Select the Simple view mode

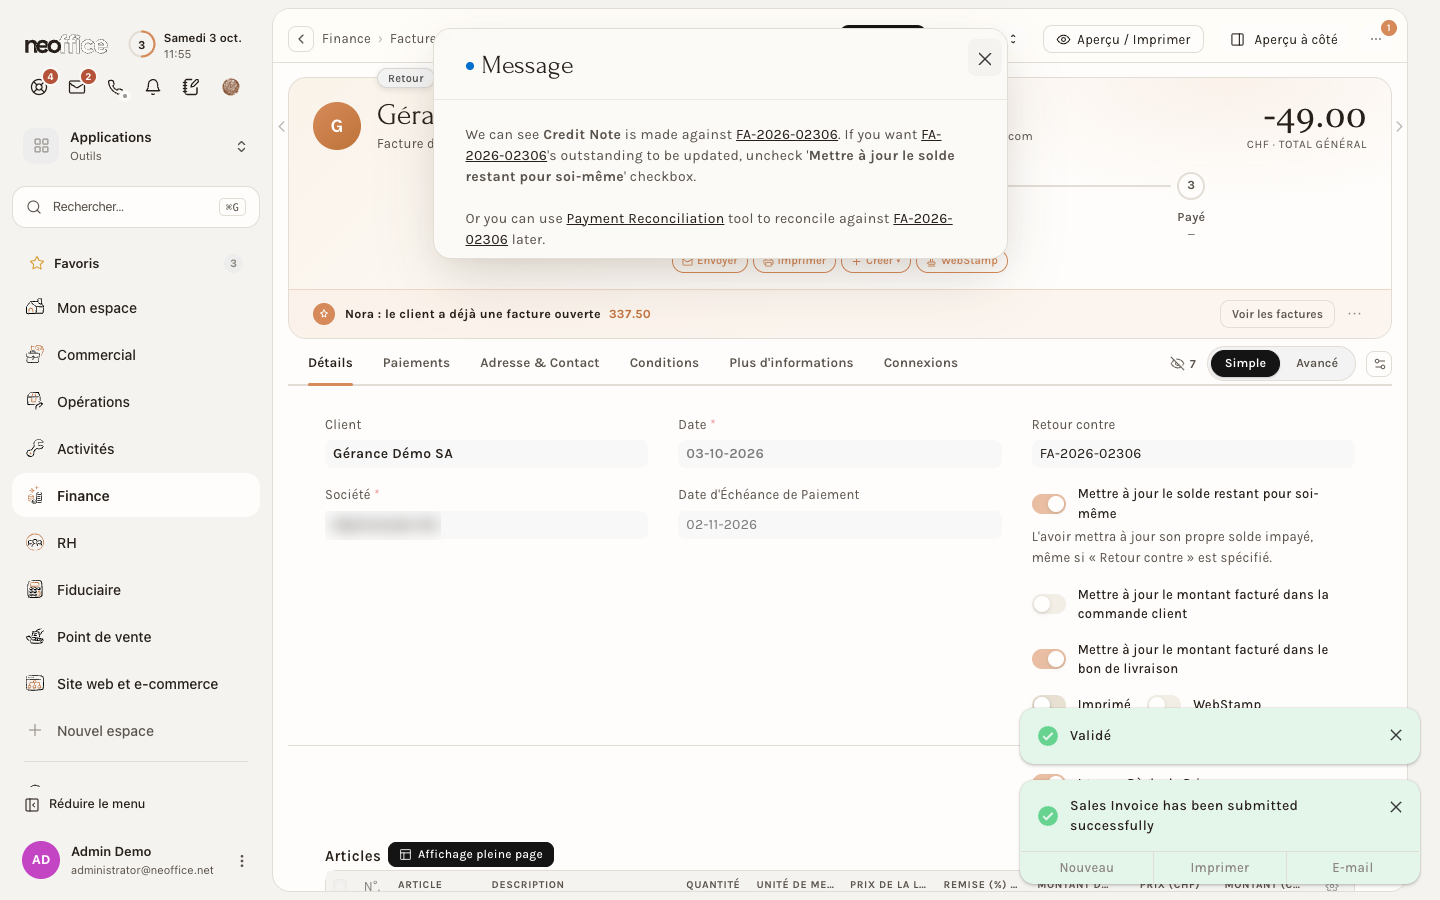pos(1245,363)
